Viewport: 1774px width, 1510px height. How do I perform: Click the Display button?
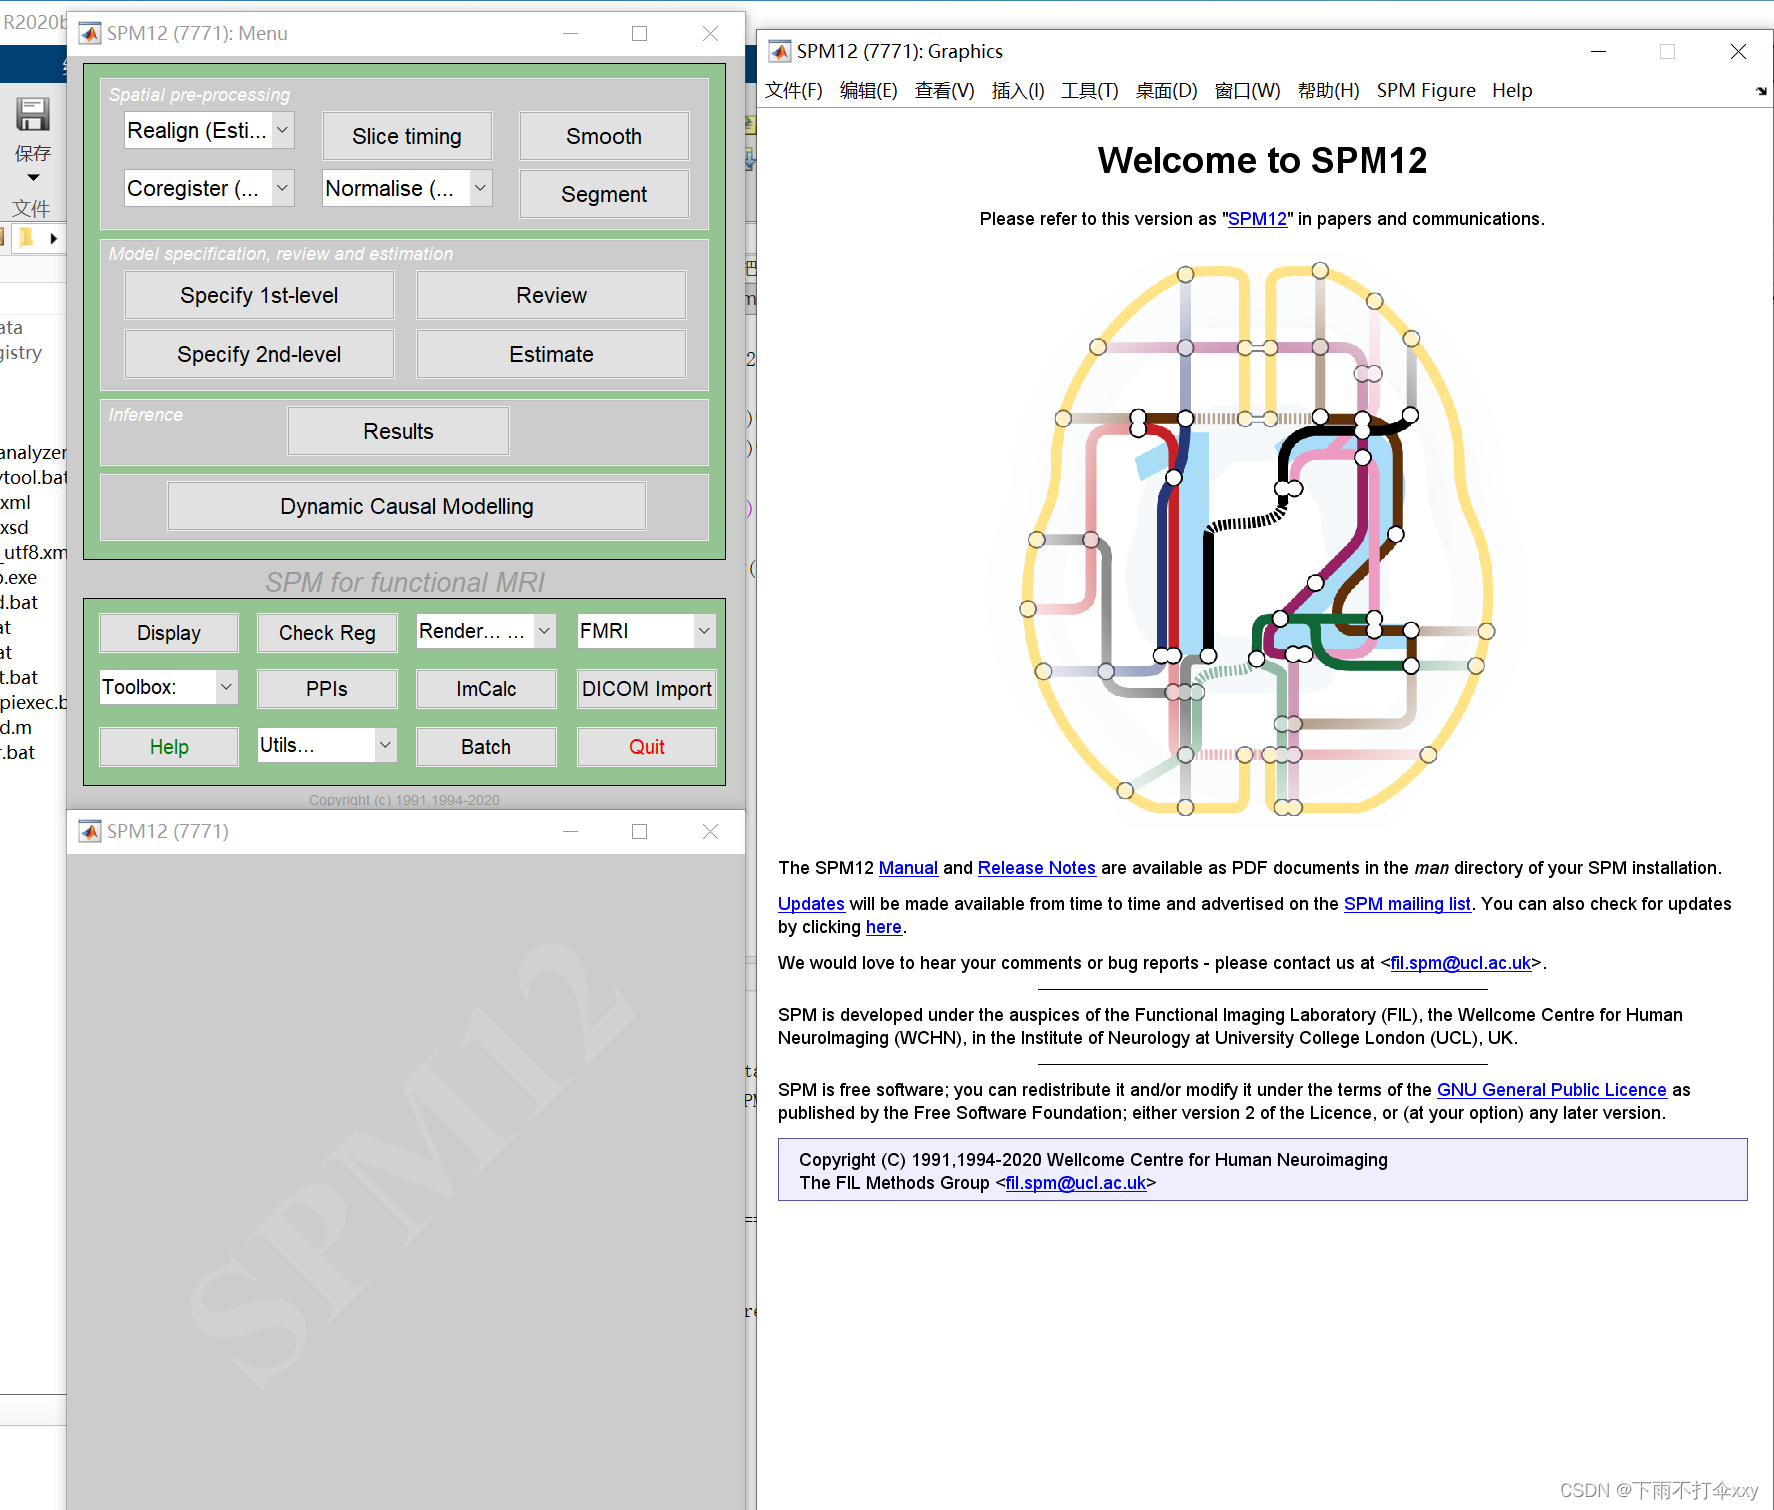click(x=169, y=633)
